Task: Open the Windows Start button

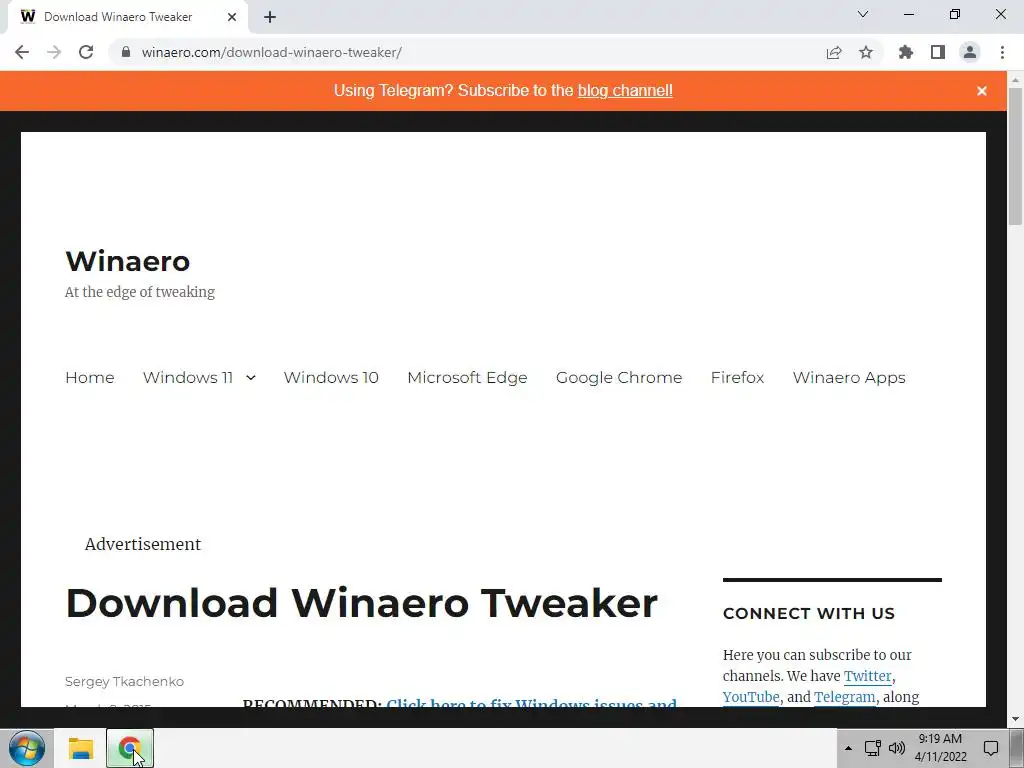Action: click(x=27, y=748)
